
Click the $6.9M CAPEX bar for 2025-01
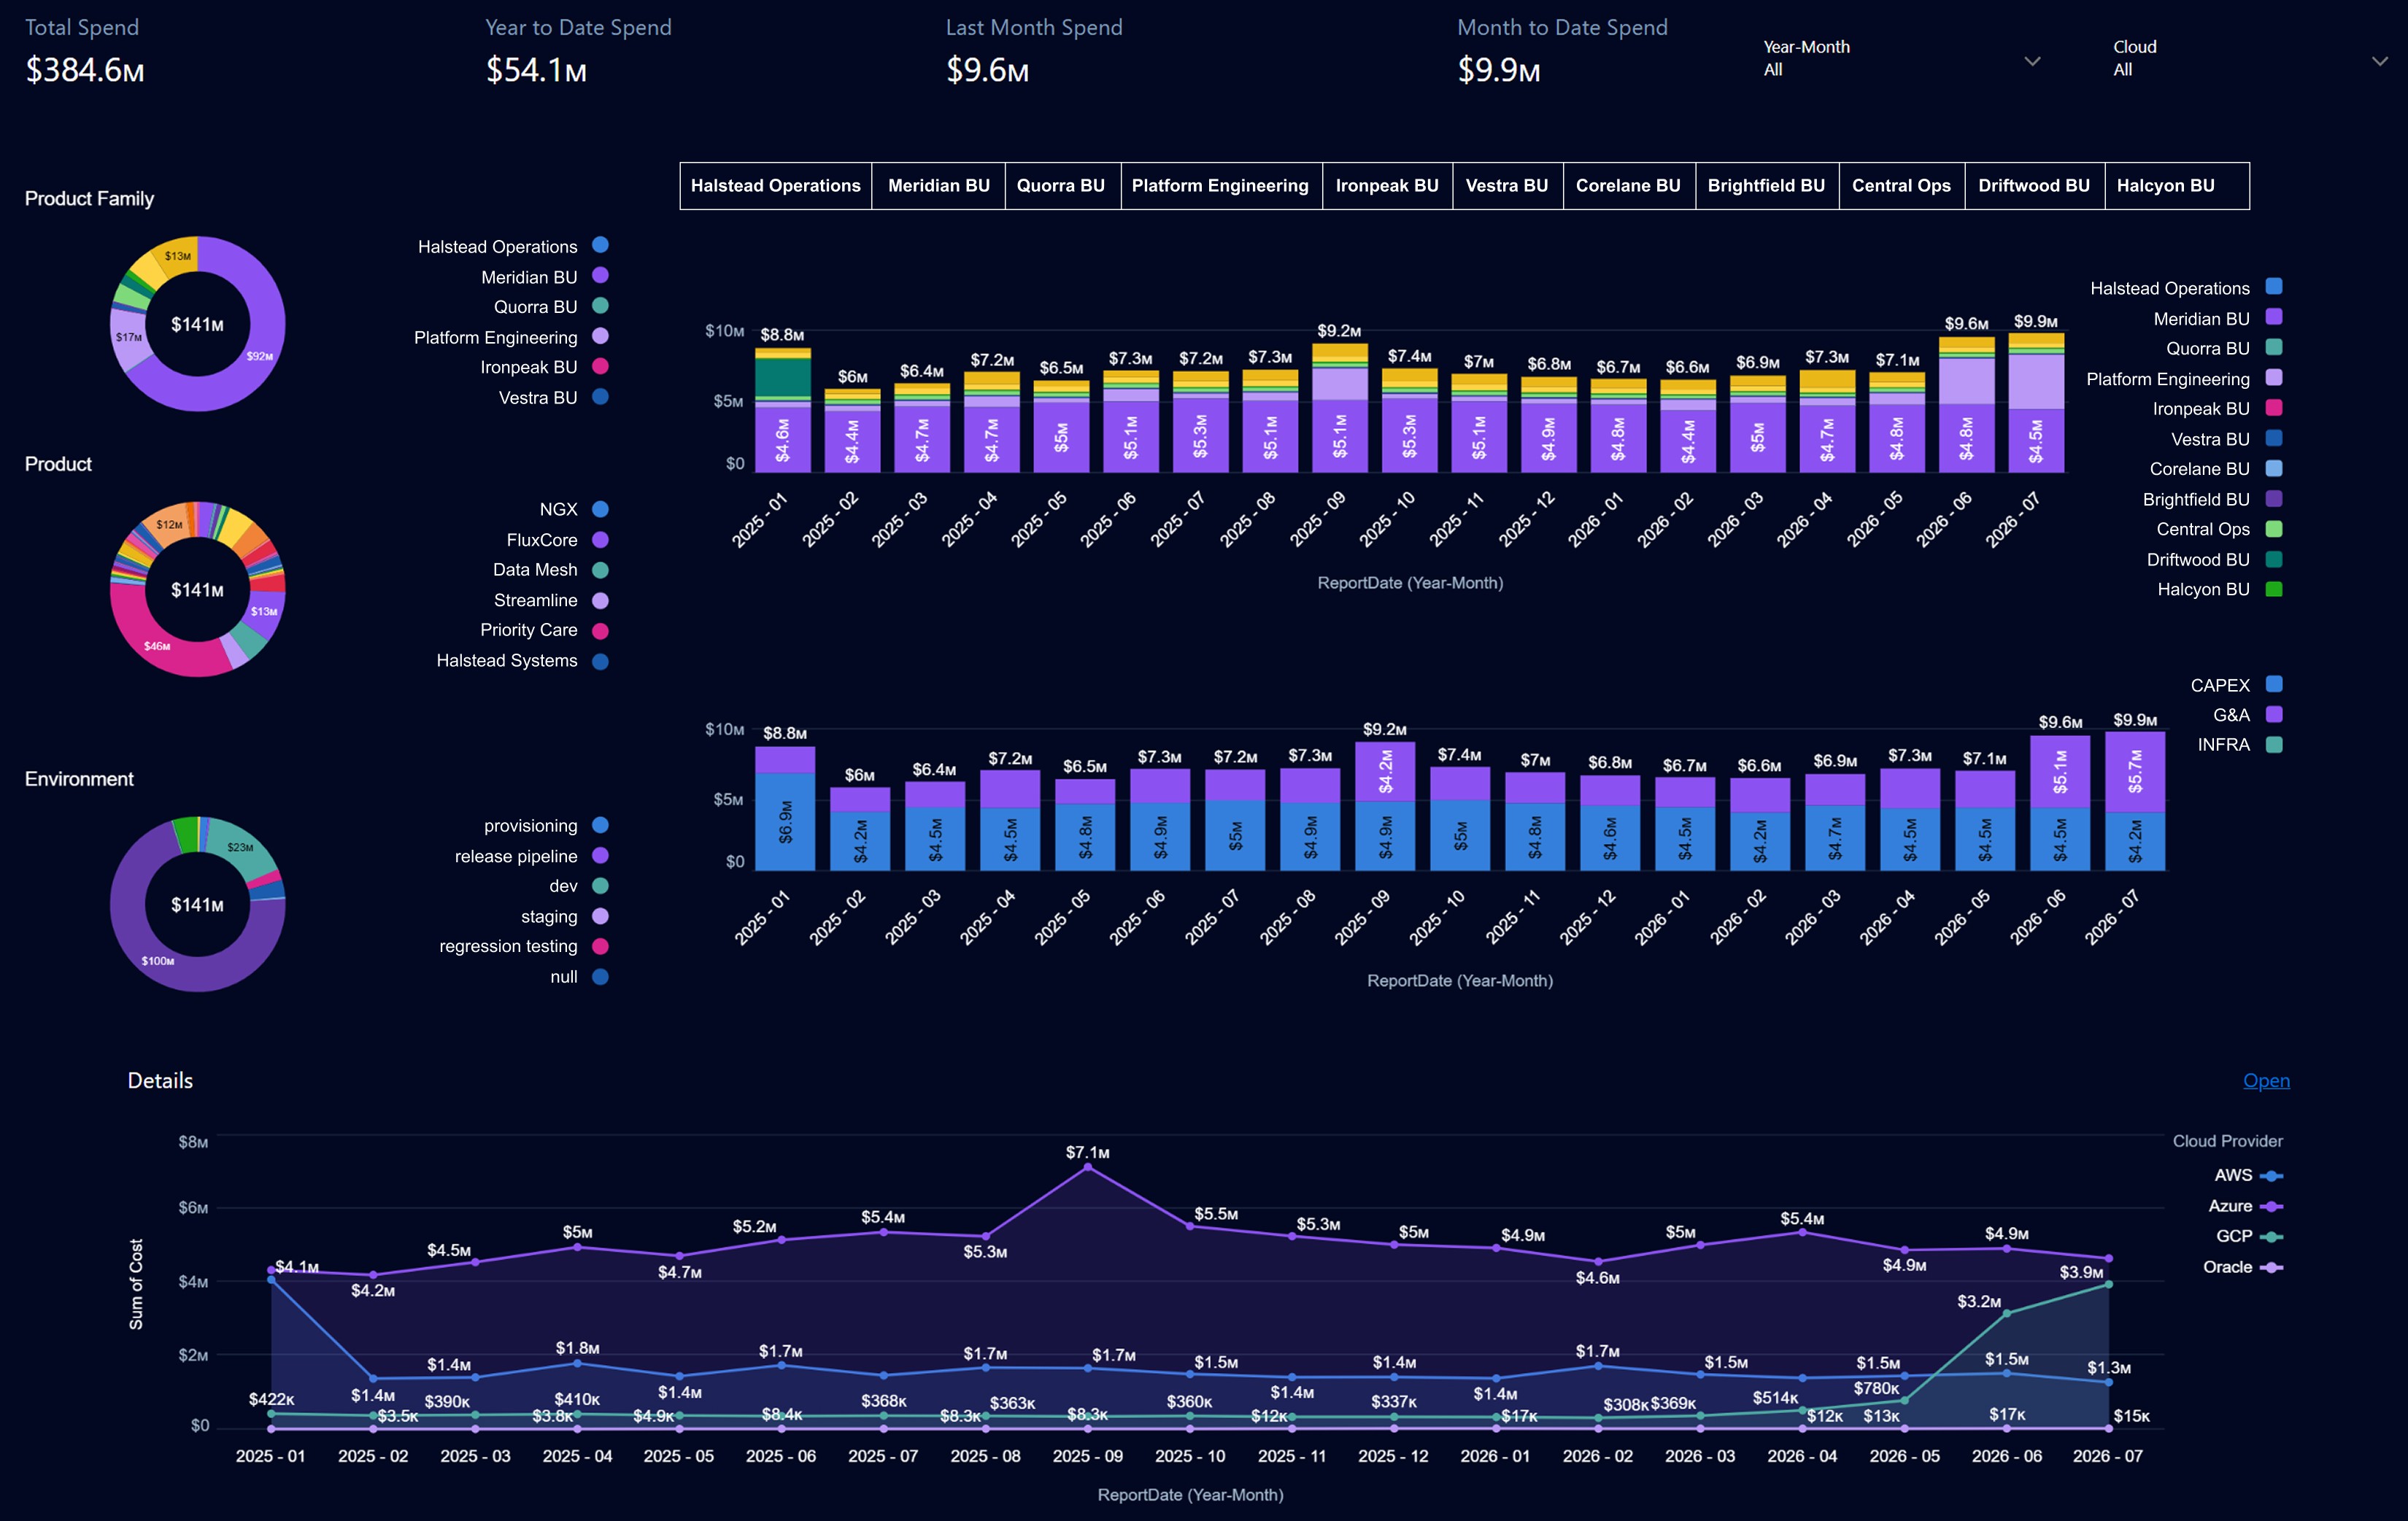tap(785, 821)
